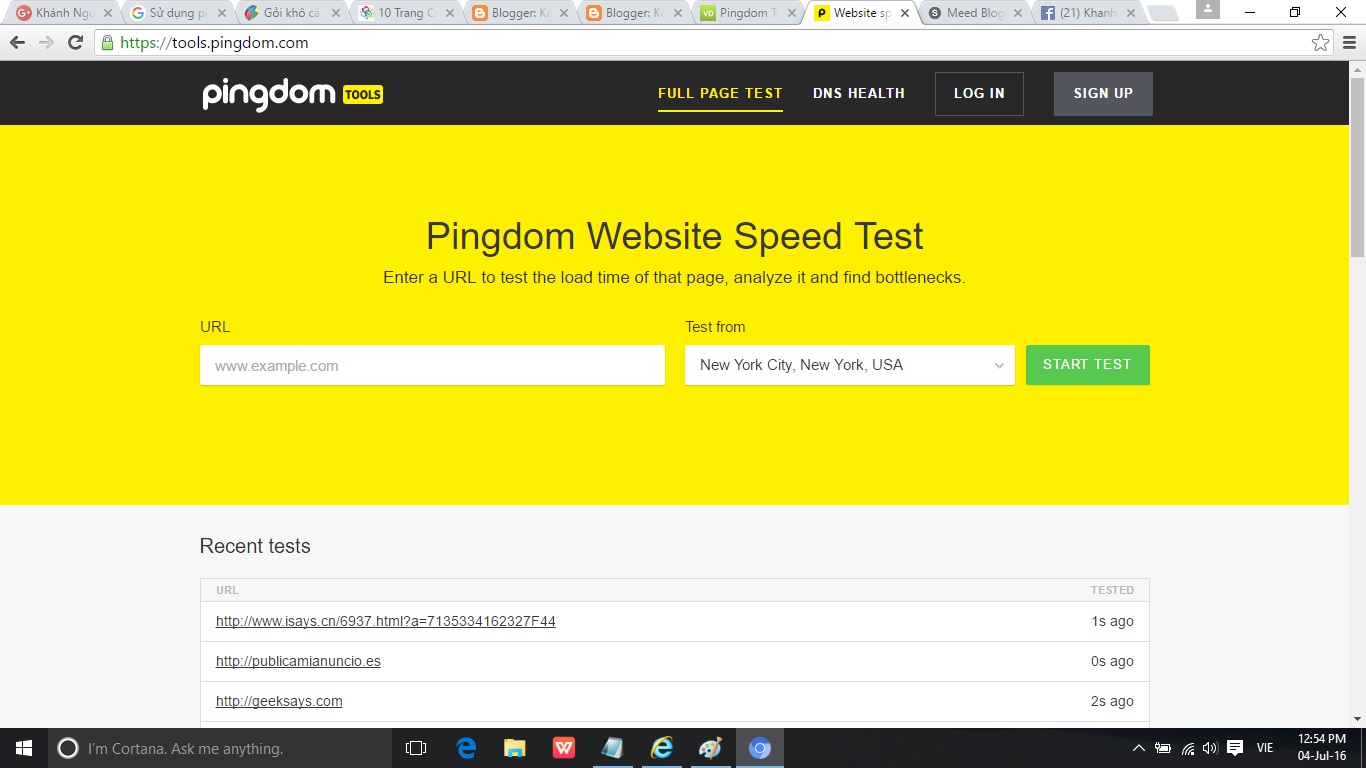Screen dimensions: 1366x768
Task: Click the Chrome icon in the taskbar
Action: 760,748
